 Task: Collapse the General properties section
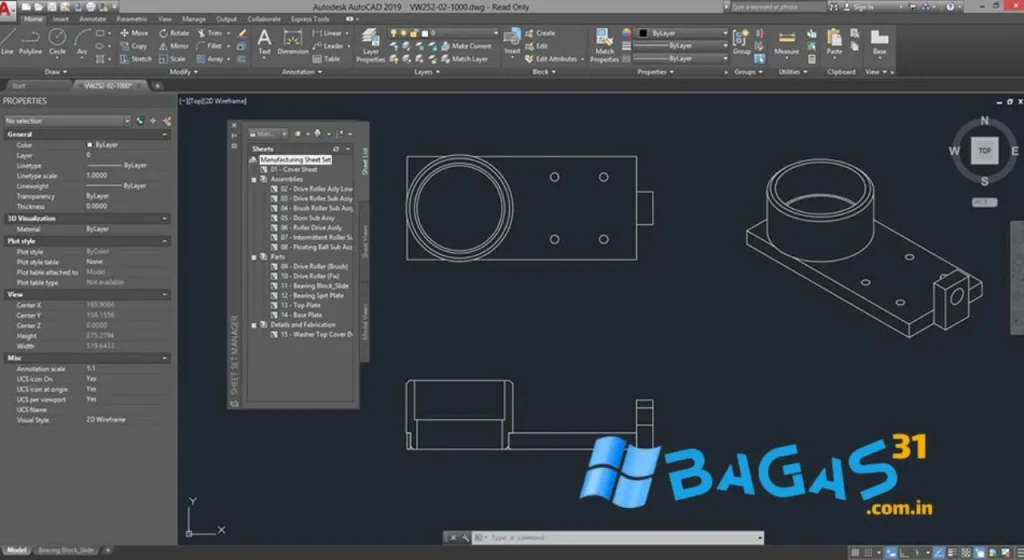tap(165, 134)
